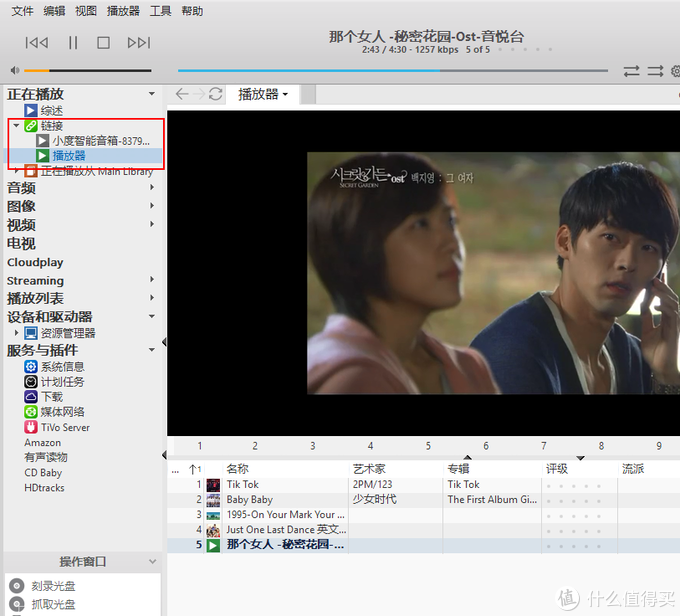
Task: Open the 电视 section
Action: point(21,243)
